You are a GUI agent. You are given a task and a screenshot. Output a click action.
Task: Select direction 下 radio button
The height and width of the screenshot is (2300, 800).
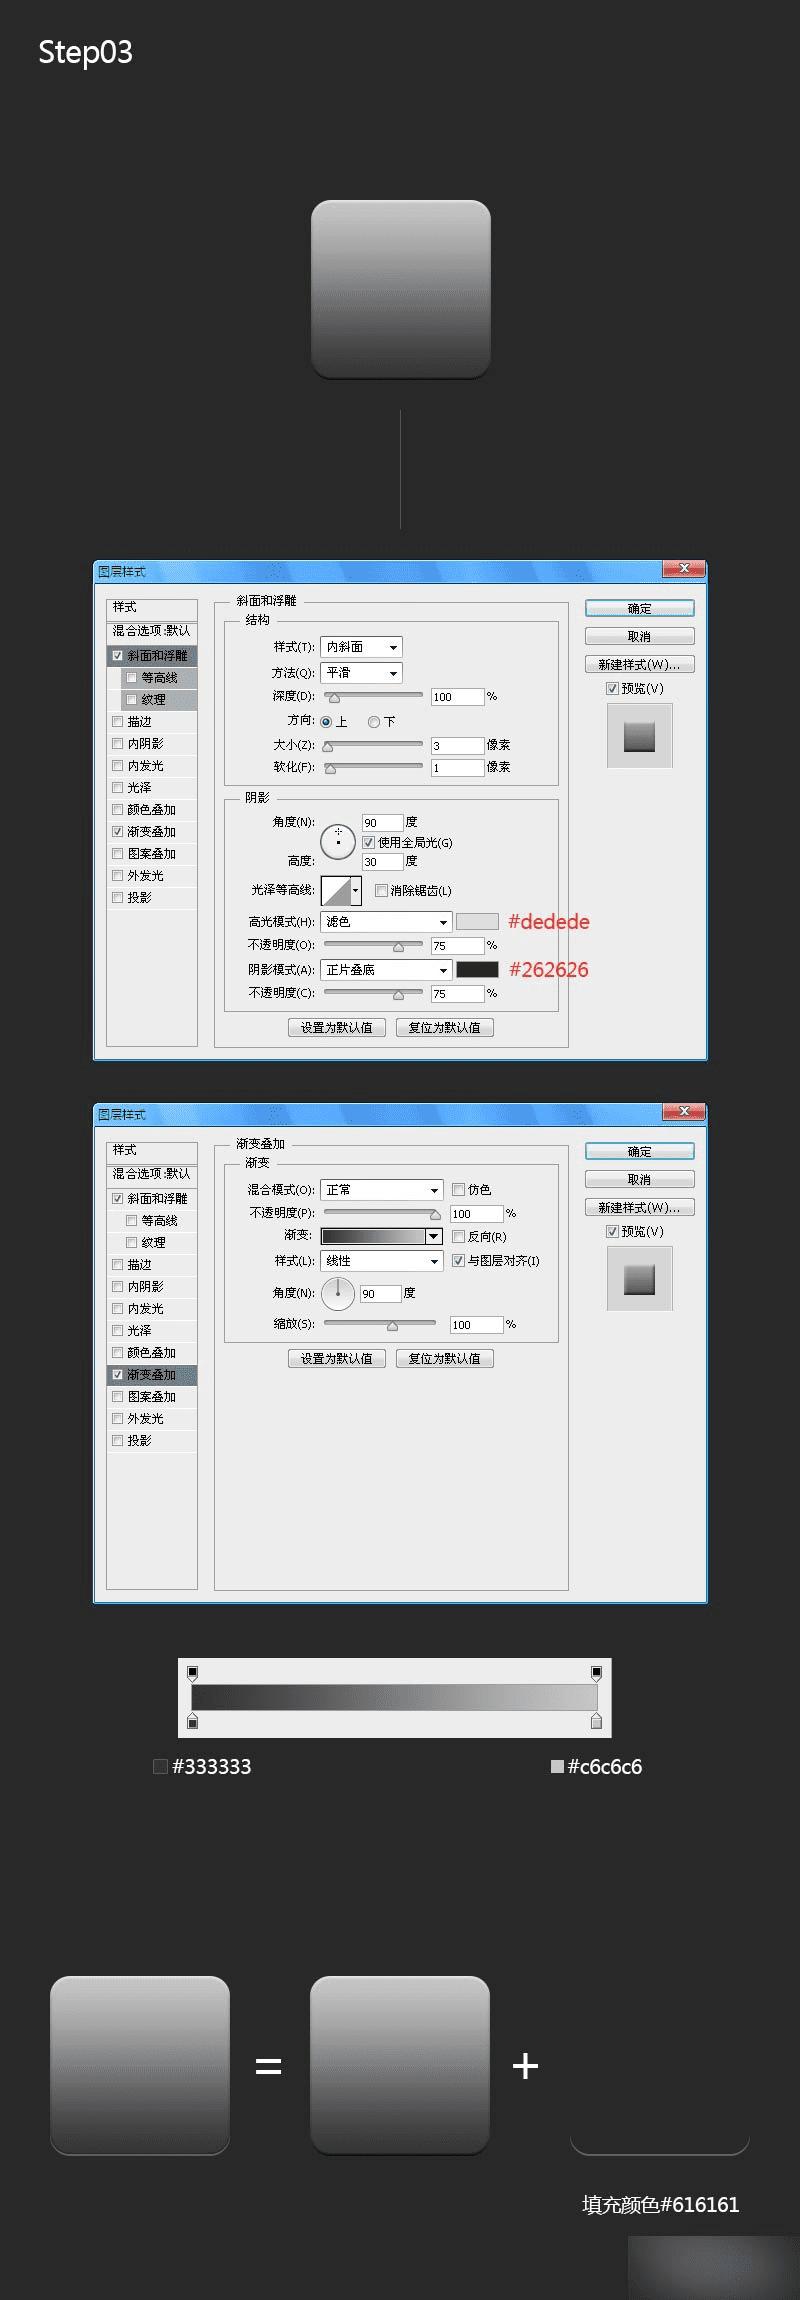click(374, 721)
